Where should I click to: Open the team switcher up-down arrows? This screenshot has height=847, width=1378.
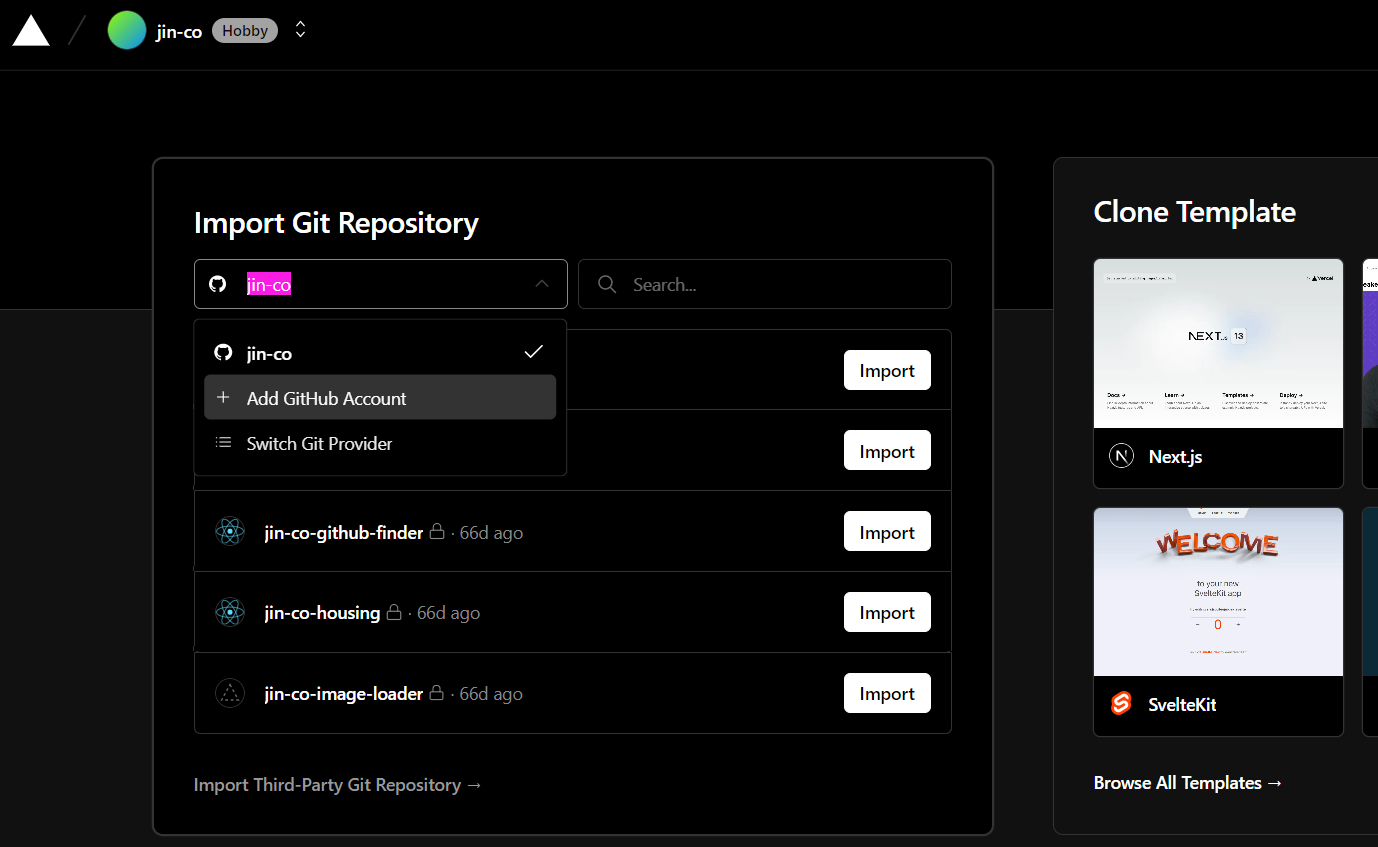tap(300, 31)
